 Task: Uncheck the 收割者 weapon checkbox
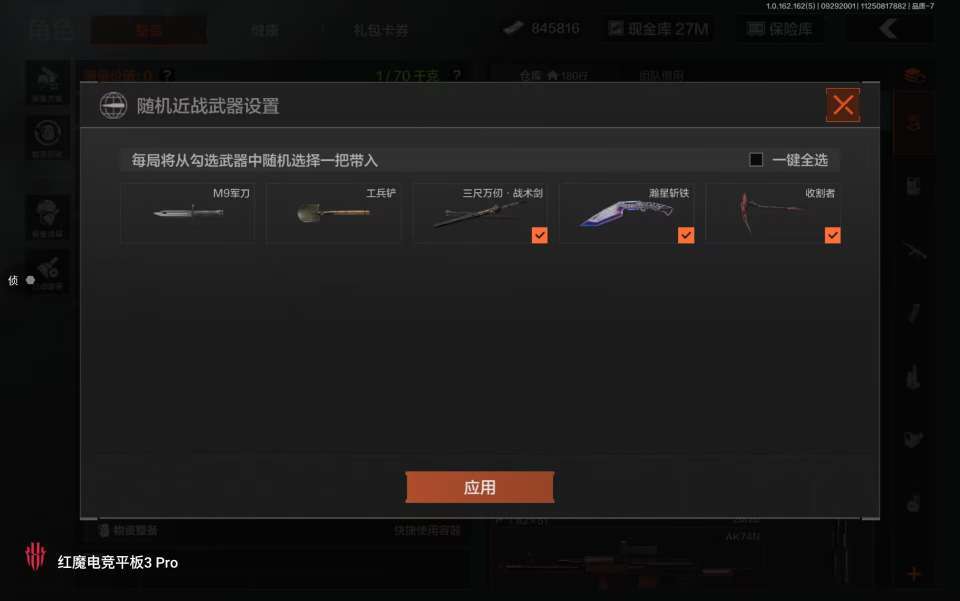(833, 235)
